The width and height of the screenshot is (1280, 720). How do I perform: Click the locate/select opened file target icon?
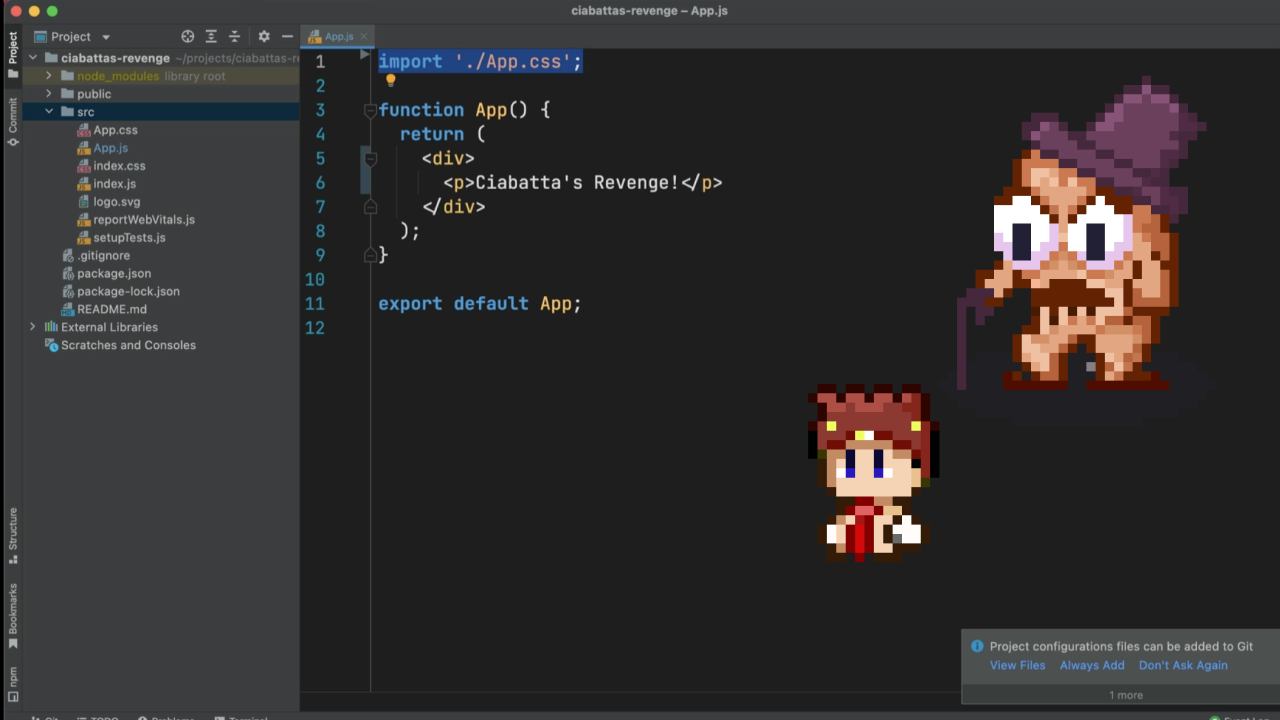[x=187, y=36]
